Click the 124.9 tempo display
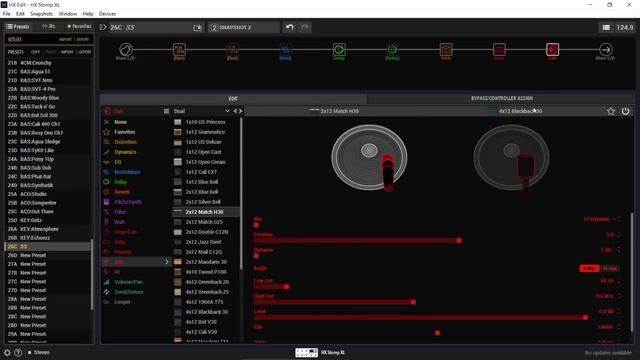 click(624, 27)
